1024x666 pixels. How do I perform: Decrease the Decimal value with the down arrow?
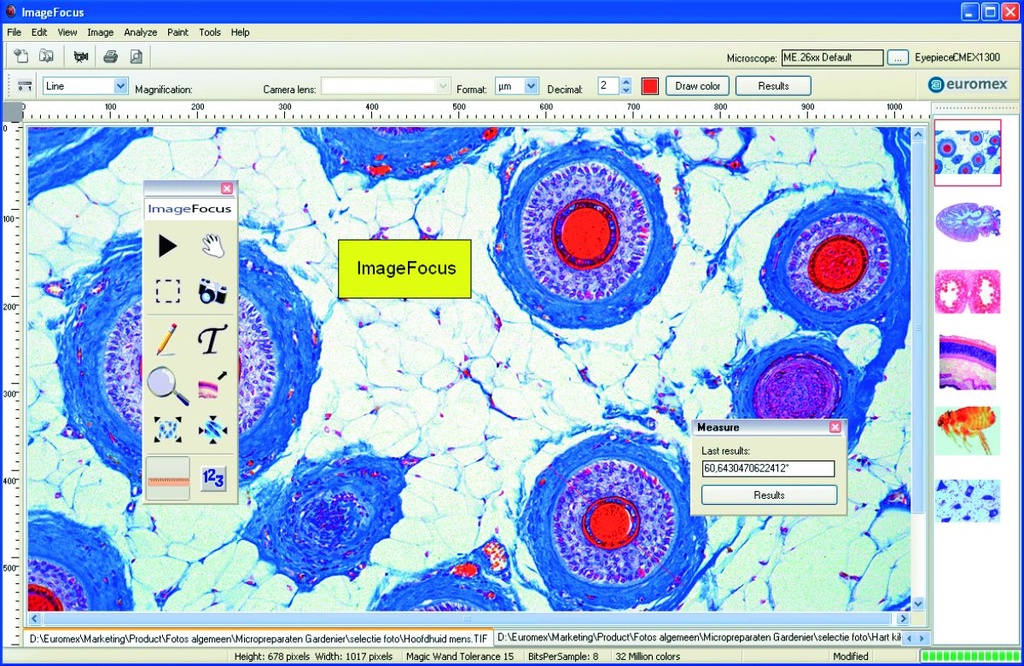coord(626,90)
